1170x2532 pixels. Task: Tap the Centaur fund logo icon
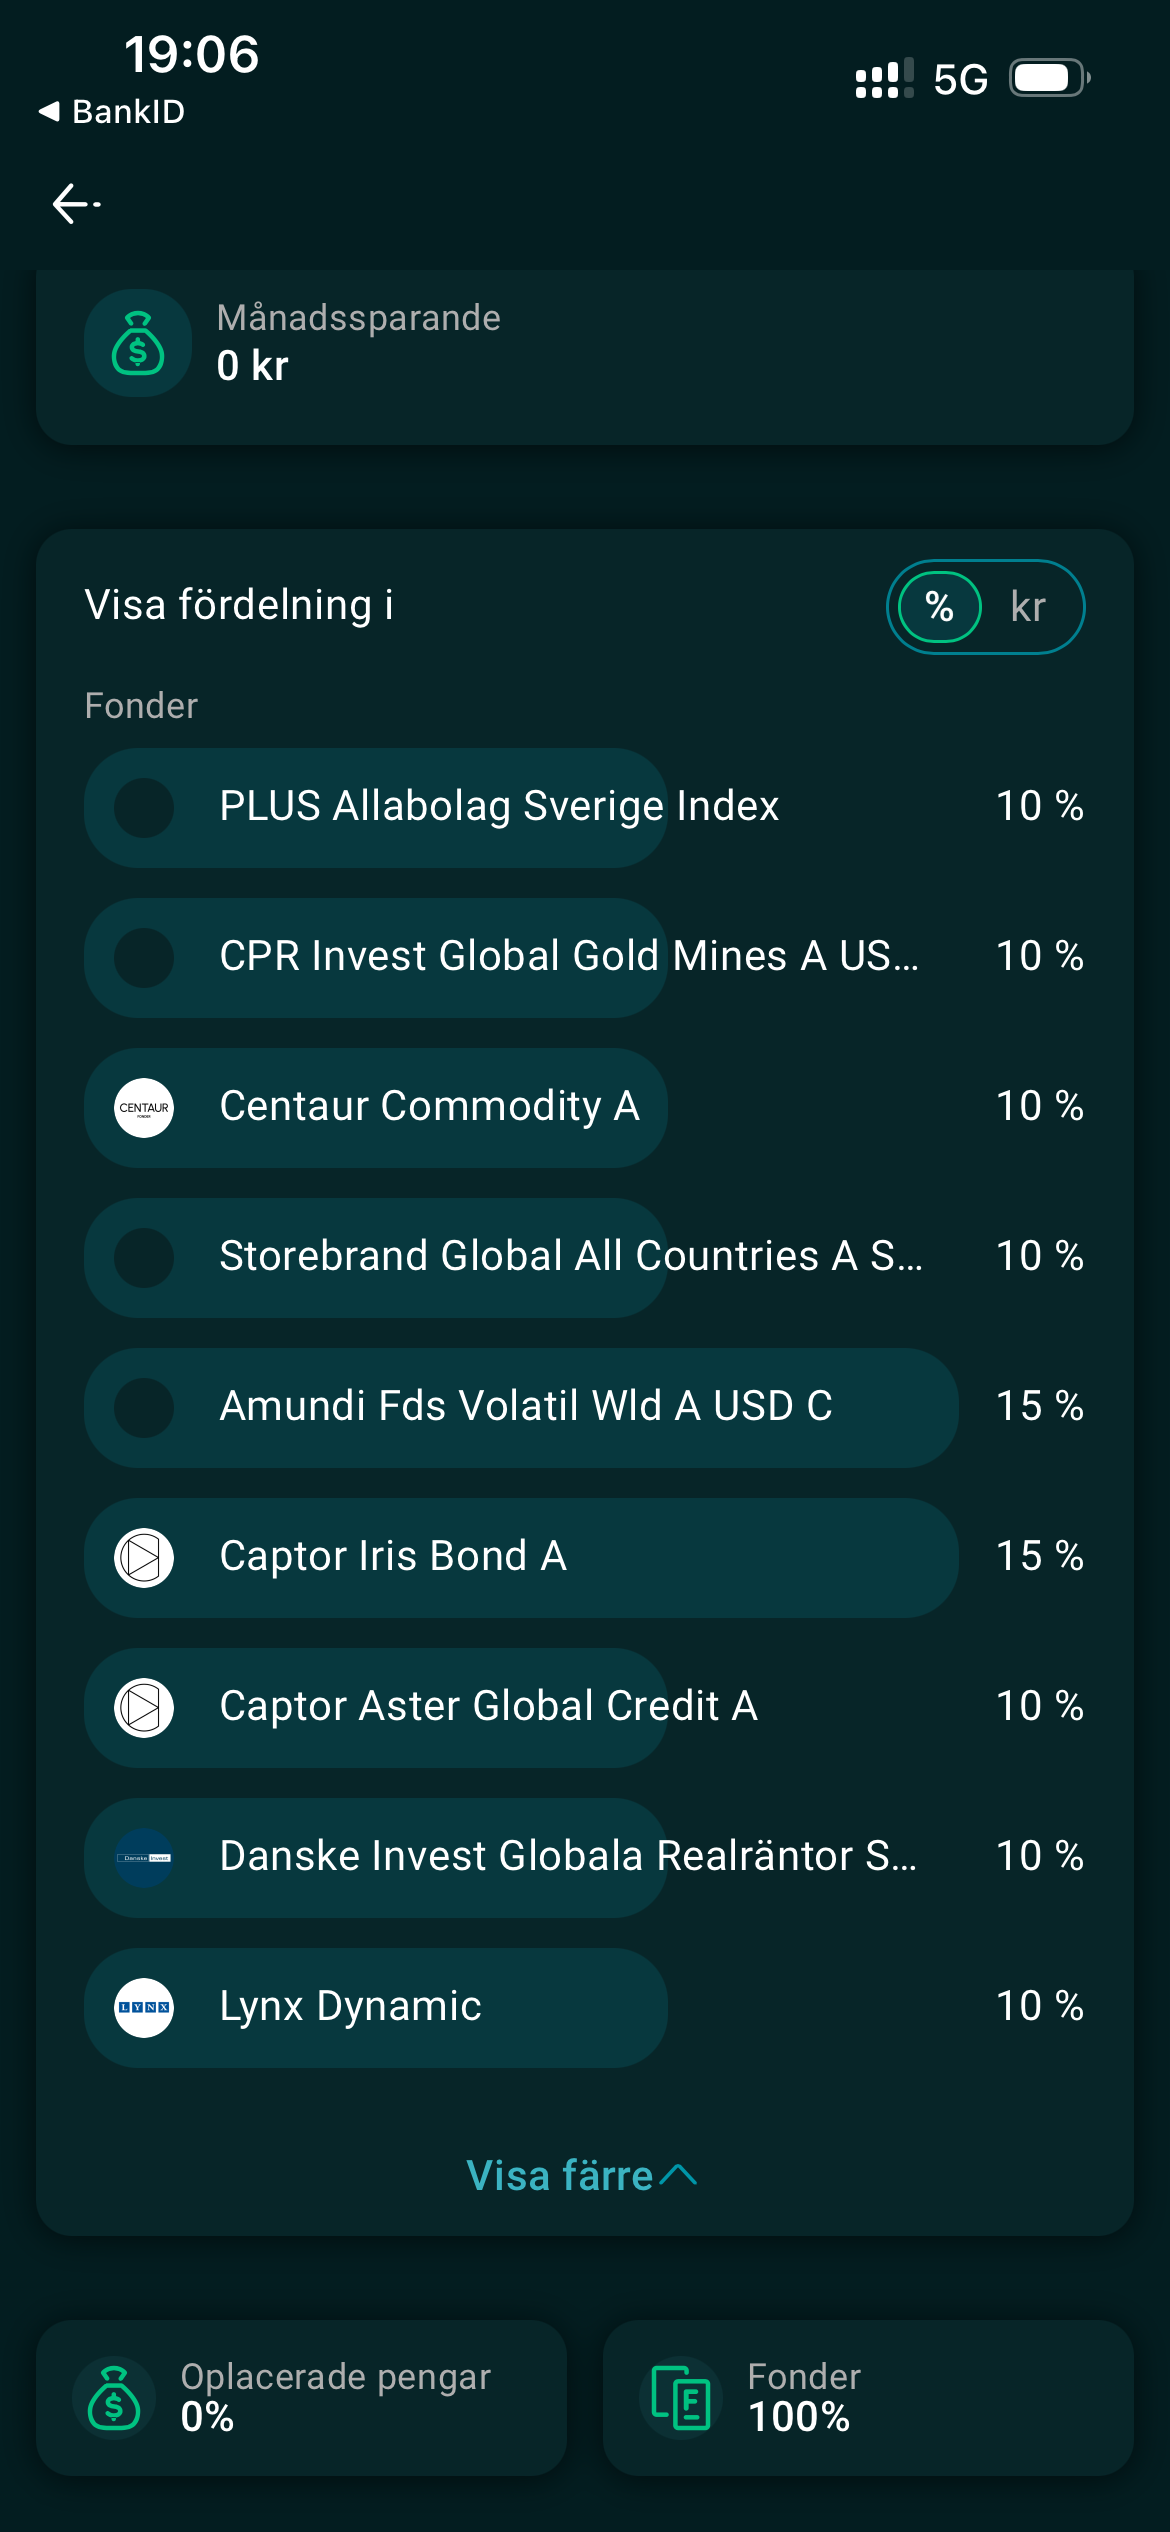click(144, 1108)
